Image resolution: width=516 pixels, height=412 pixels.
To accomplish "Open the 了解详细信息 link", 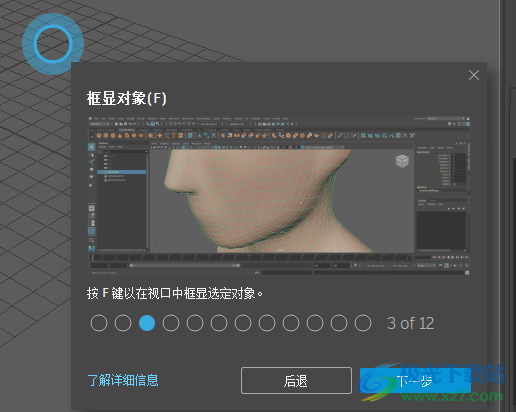I will tap(123, 380).
